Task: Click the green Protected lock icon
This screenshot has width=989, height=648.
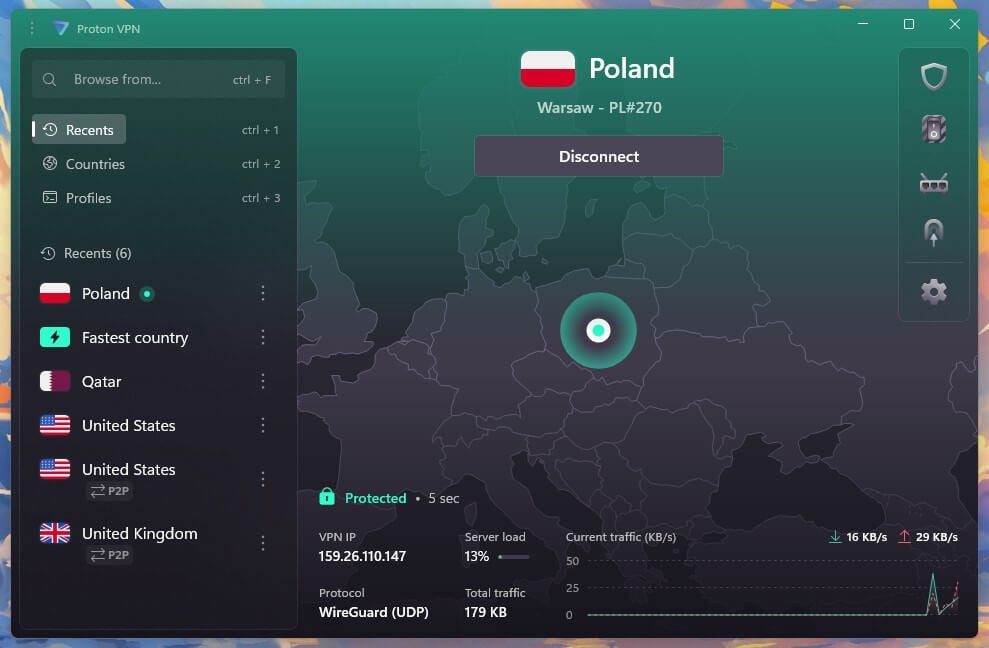Action: pyautogui.click(x=327, y=497)
